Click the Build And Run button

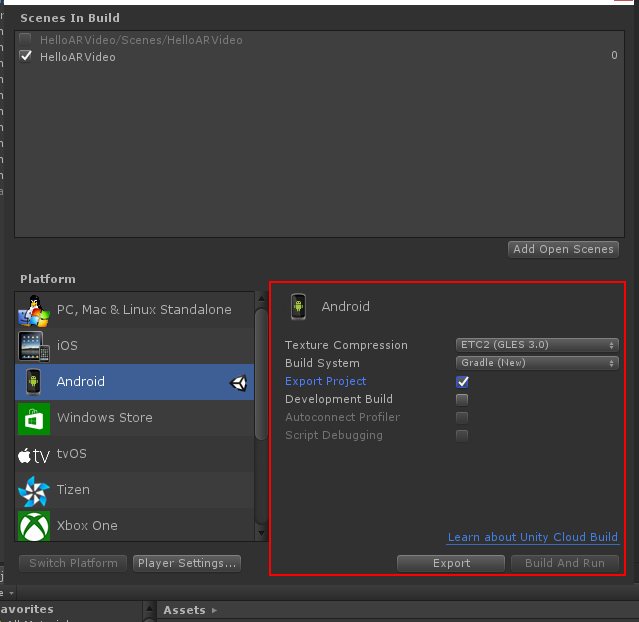click(565, 563)
